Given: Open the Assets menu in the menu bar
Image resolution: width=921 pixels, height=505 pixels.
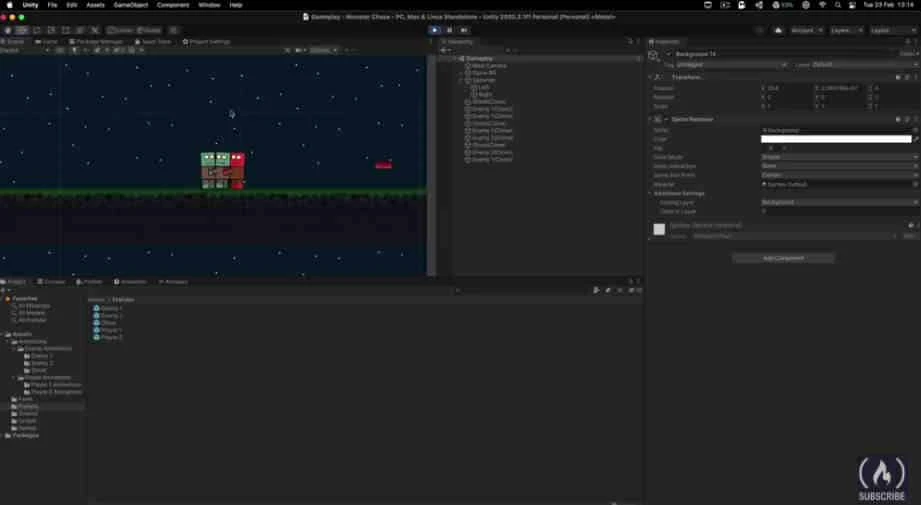Looking at the screenshot, I should 95,5.
